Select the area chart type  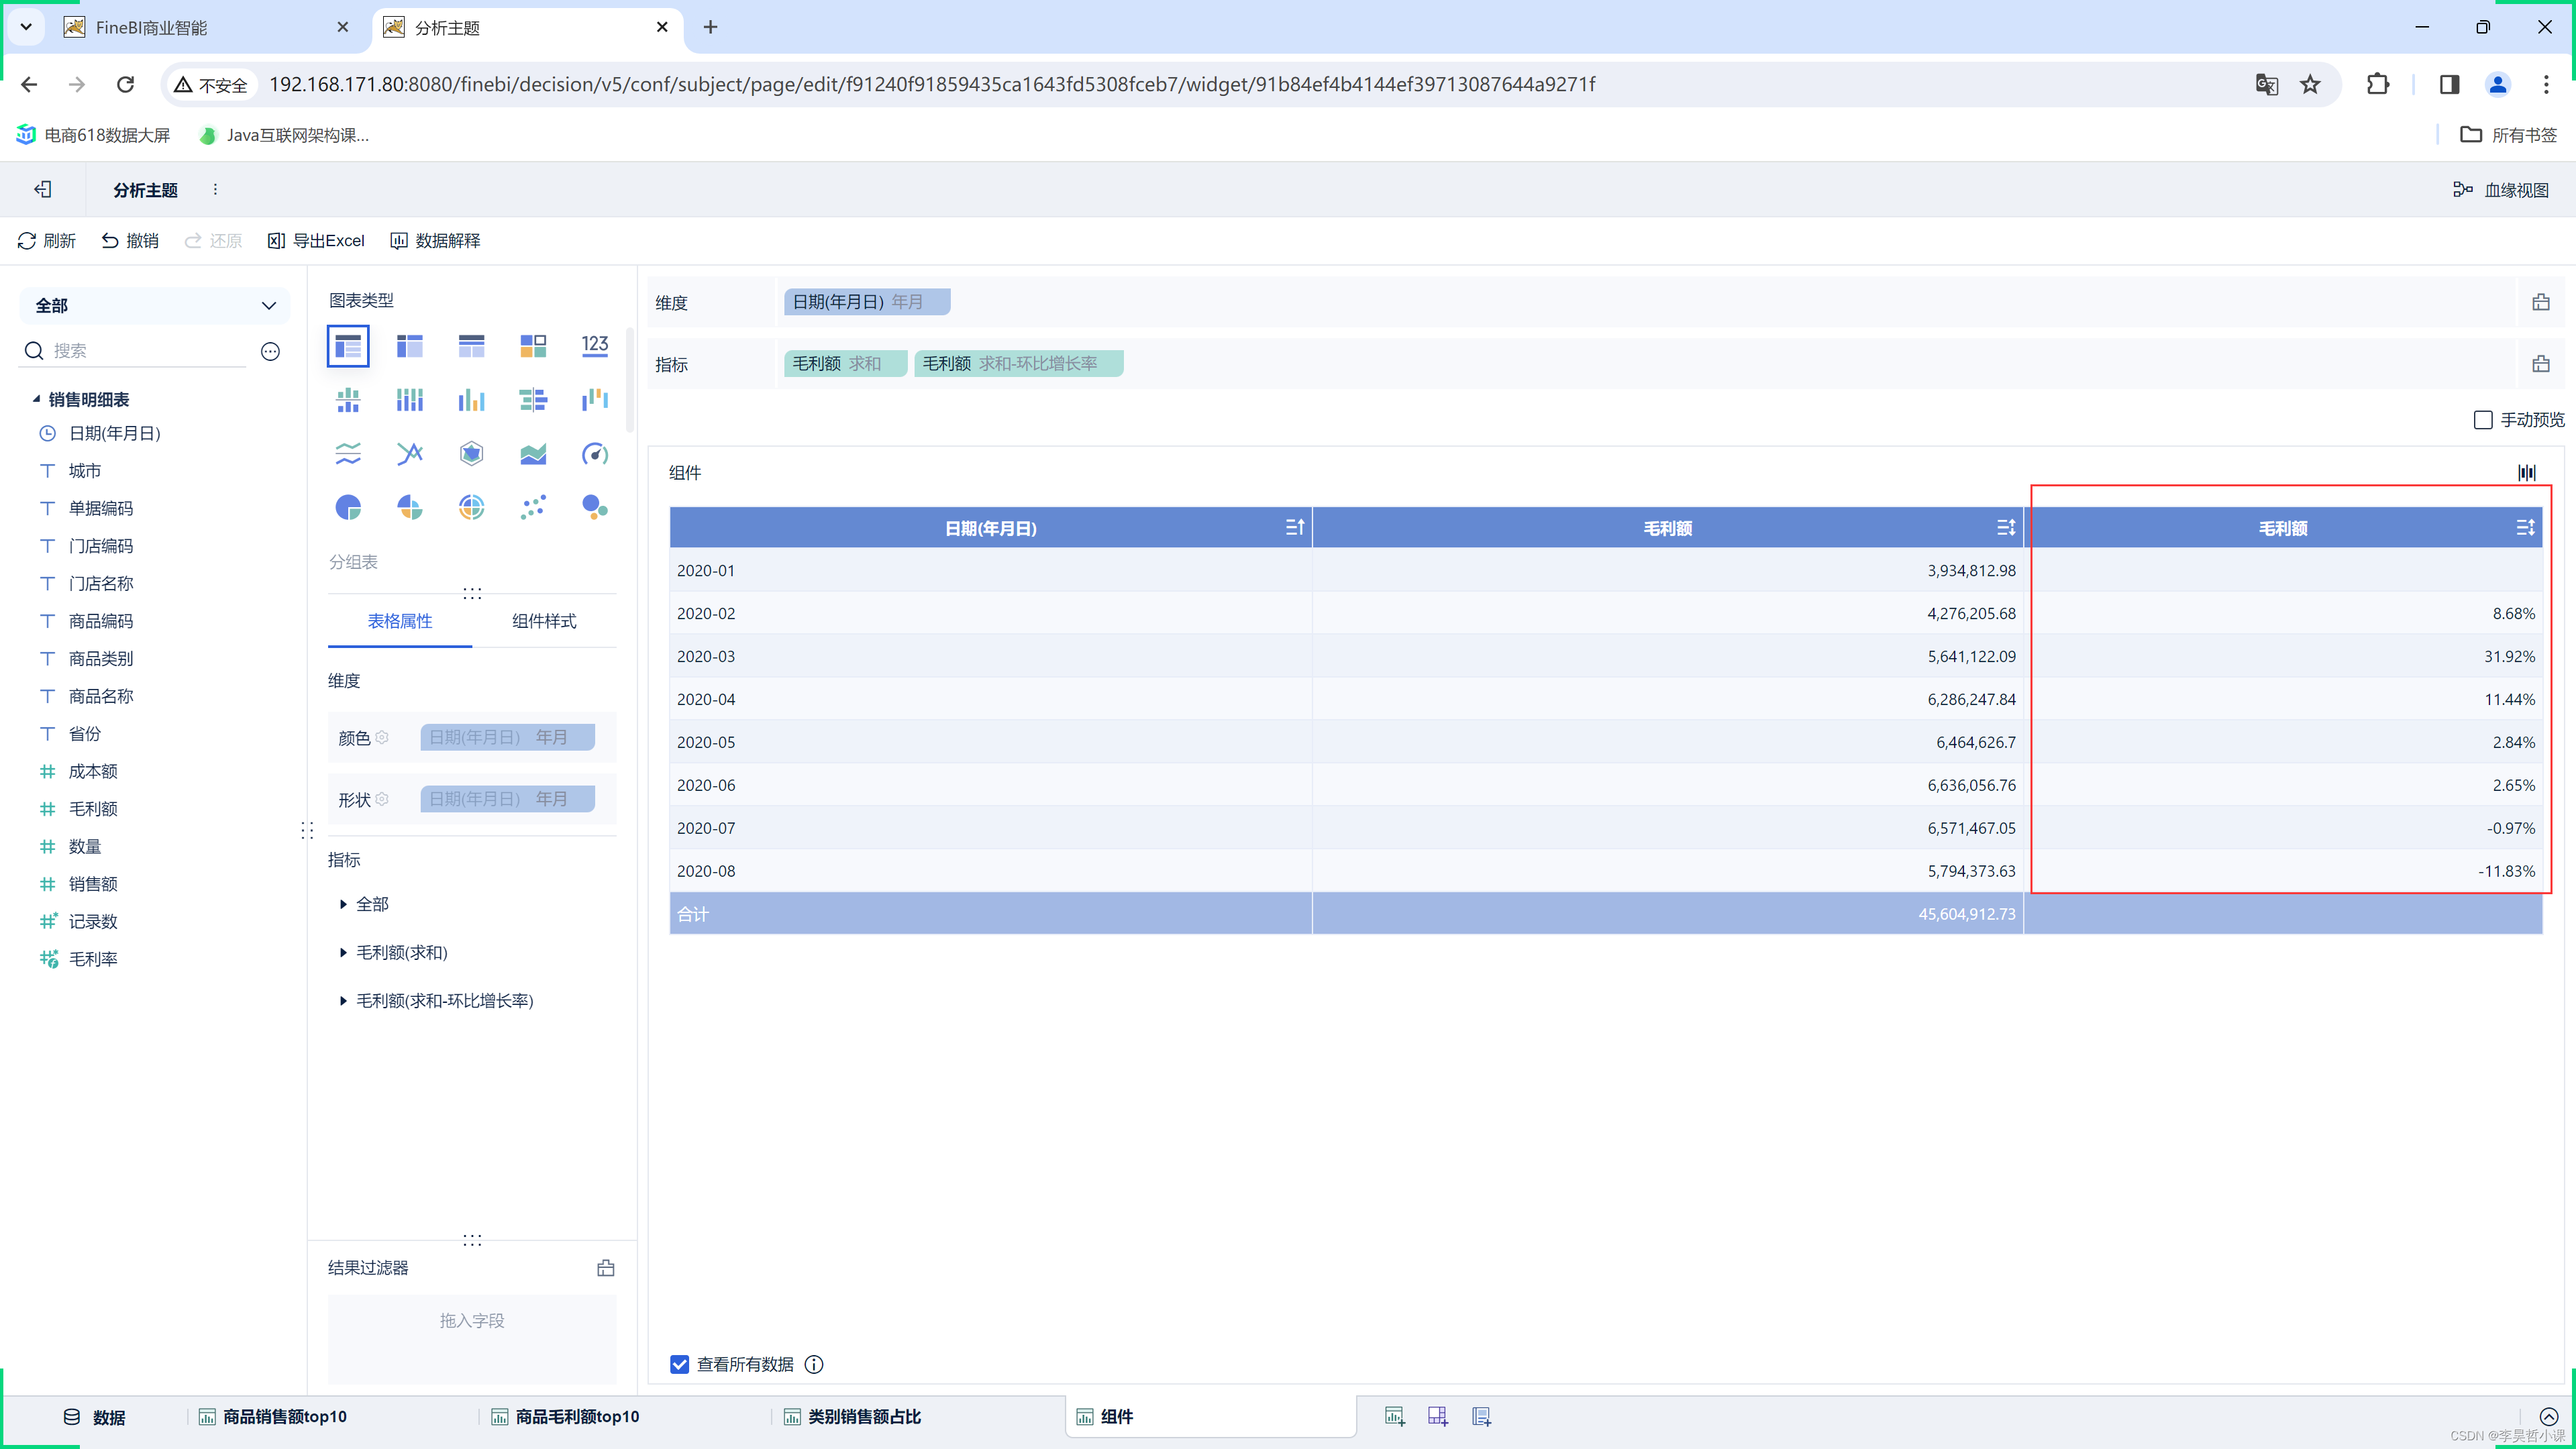(533, 454)
